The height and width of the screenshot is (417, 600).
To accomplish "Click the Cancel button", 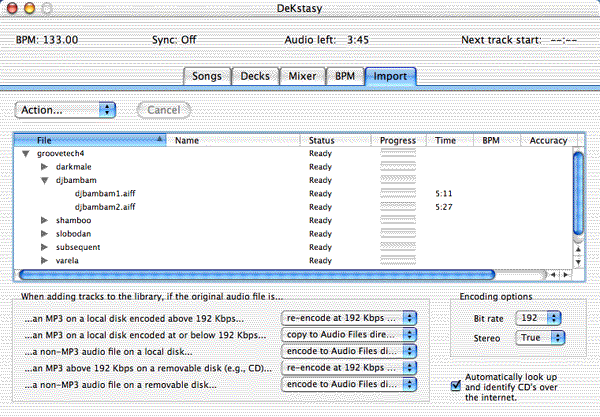I will coord(164,110).
